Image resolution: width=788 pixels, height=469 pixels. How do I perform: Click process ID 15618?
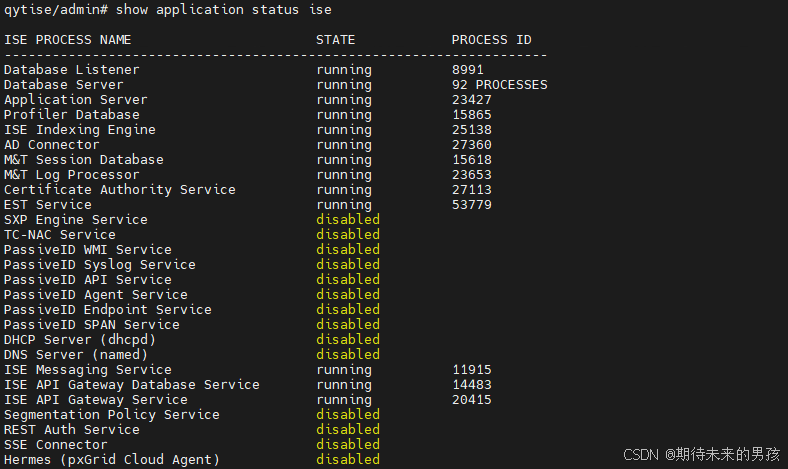click(472, 160)
